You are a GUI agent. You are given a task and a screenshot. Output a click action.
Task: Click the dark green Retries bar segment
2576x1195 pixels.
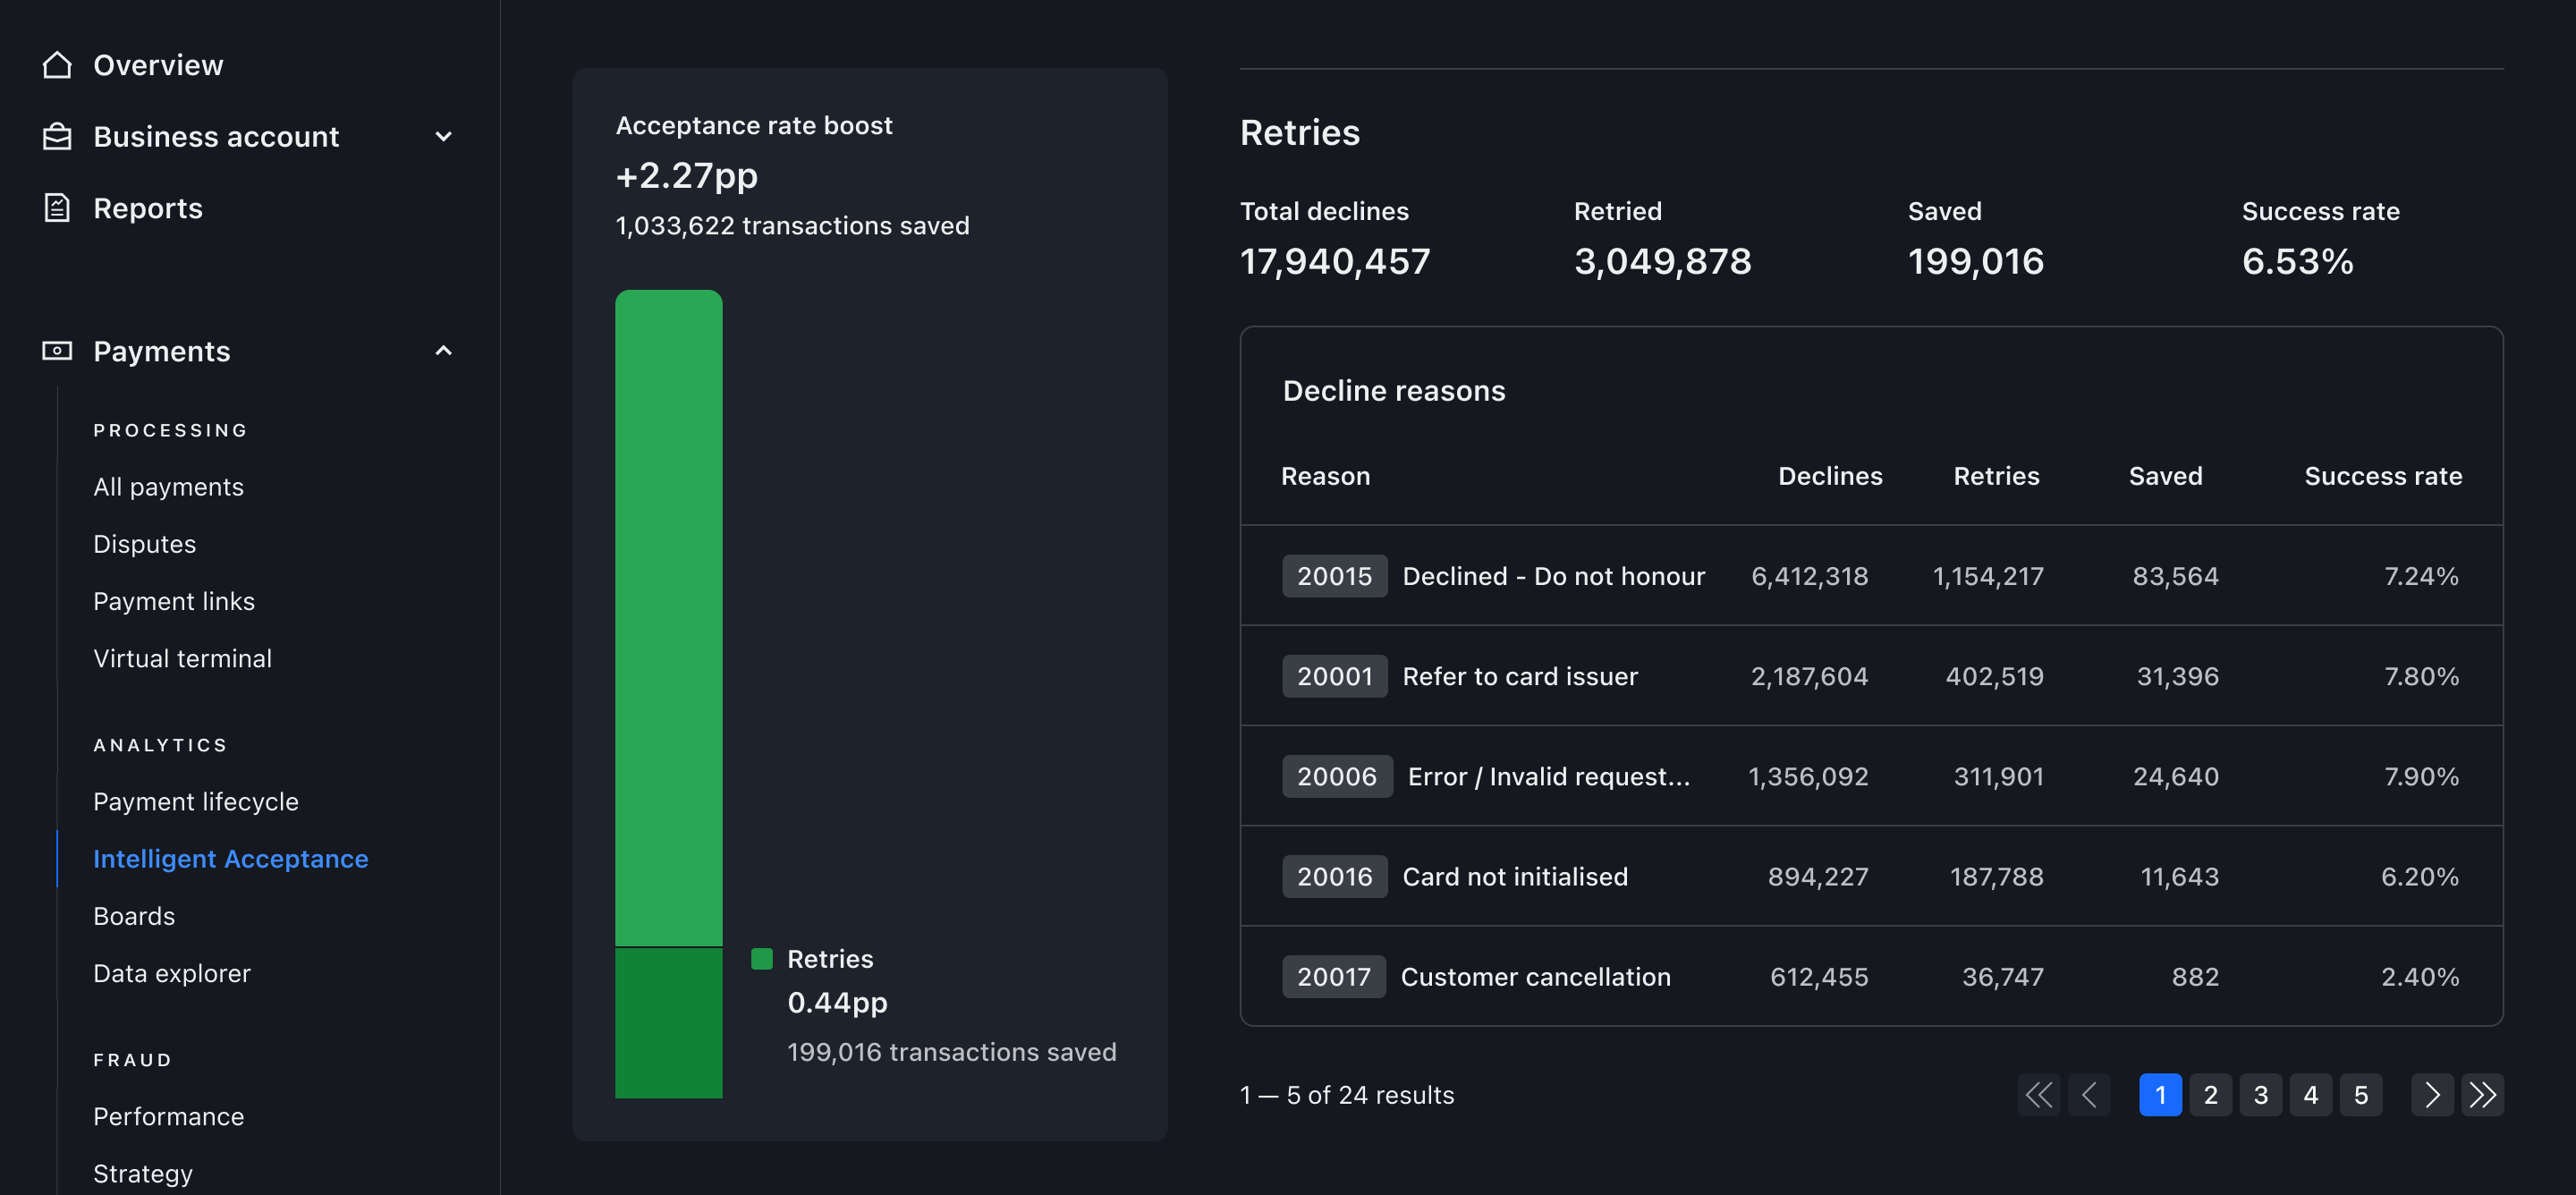(669, 1022)
